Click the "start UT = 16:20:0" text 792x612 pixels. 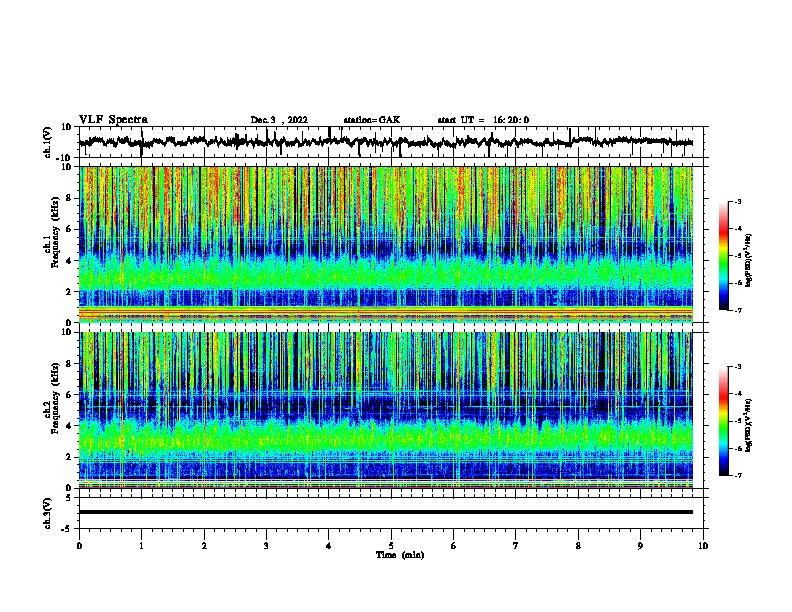click(x=483, y=120)
